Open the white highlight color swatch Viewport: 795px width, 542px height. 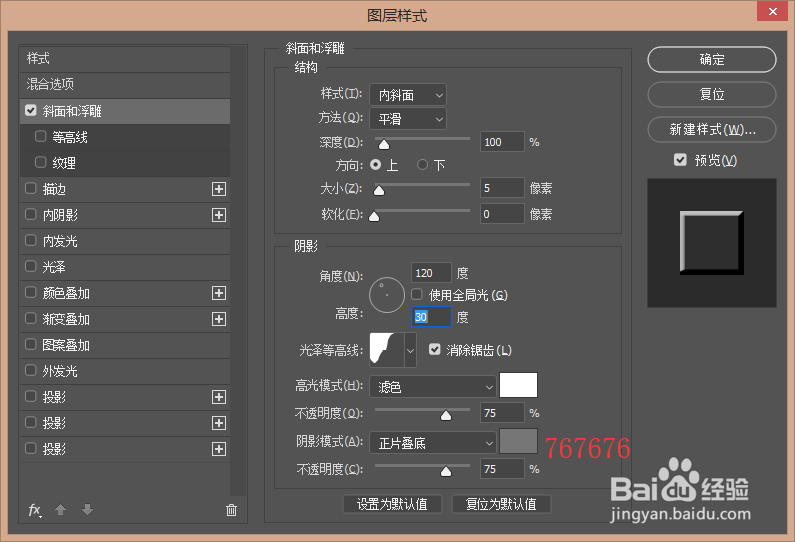pyautogui.click(x=518, y=385)
